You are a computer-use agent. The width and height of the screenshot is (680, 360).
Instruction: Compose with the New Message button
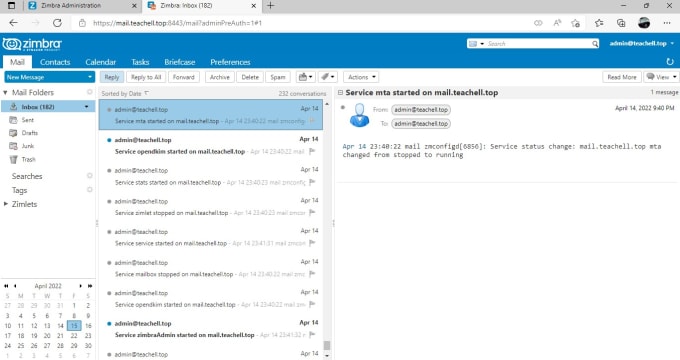[x=45, y=77]
